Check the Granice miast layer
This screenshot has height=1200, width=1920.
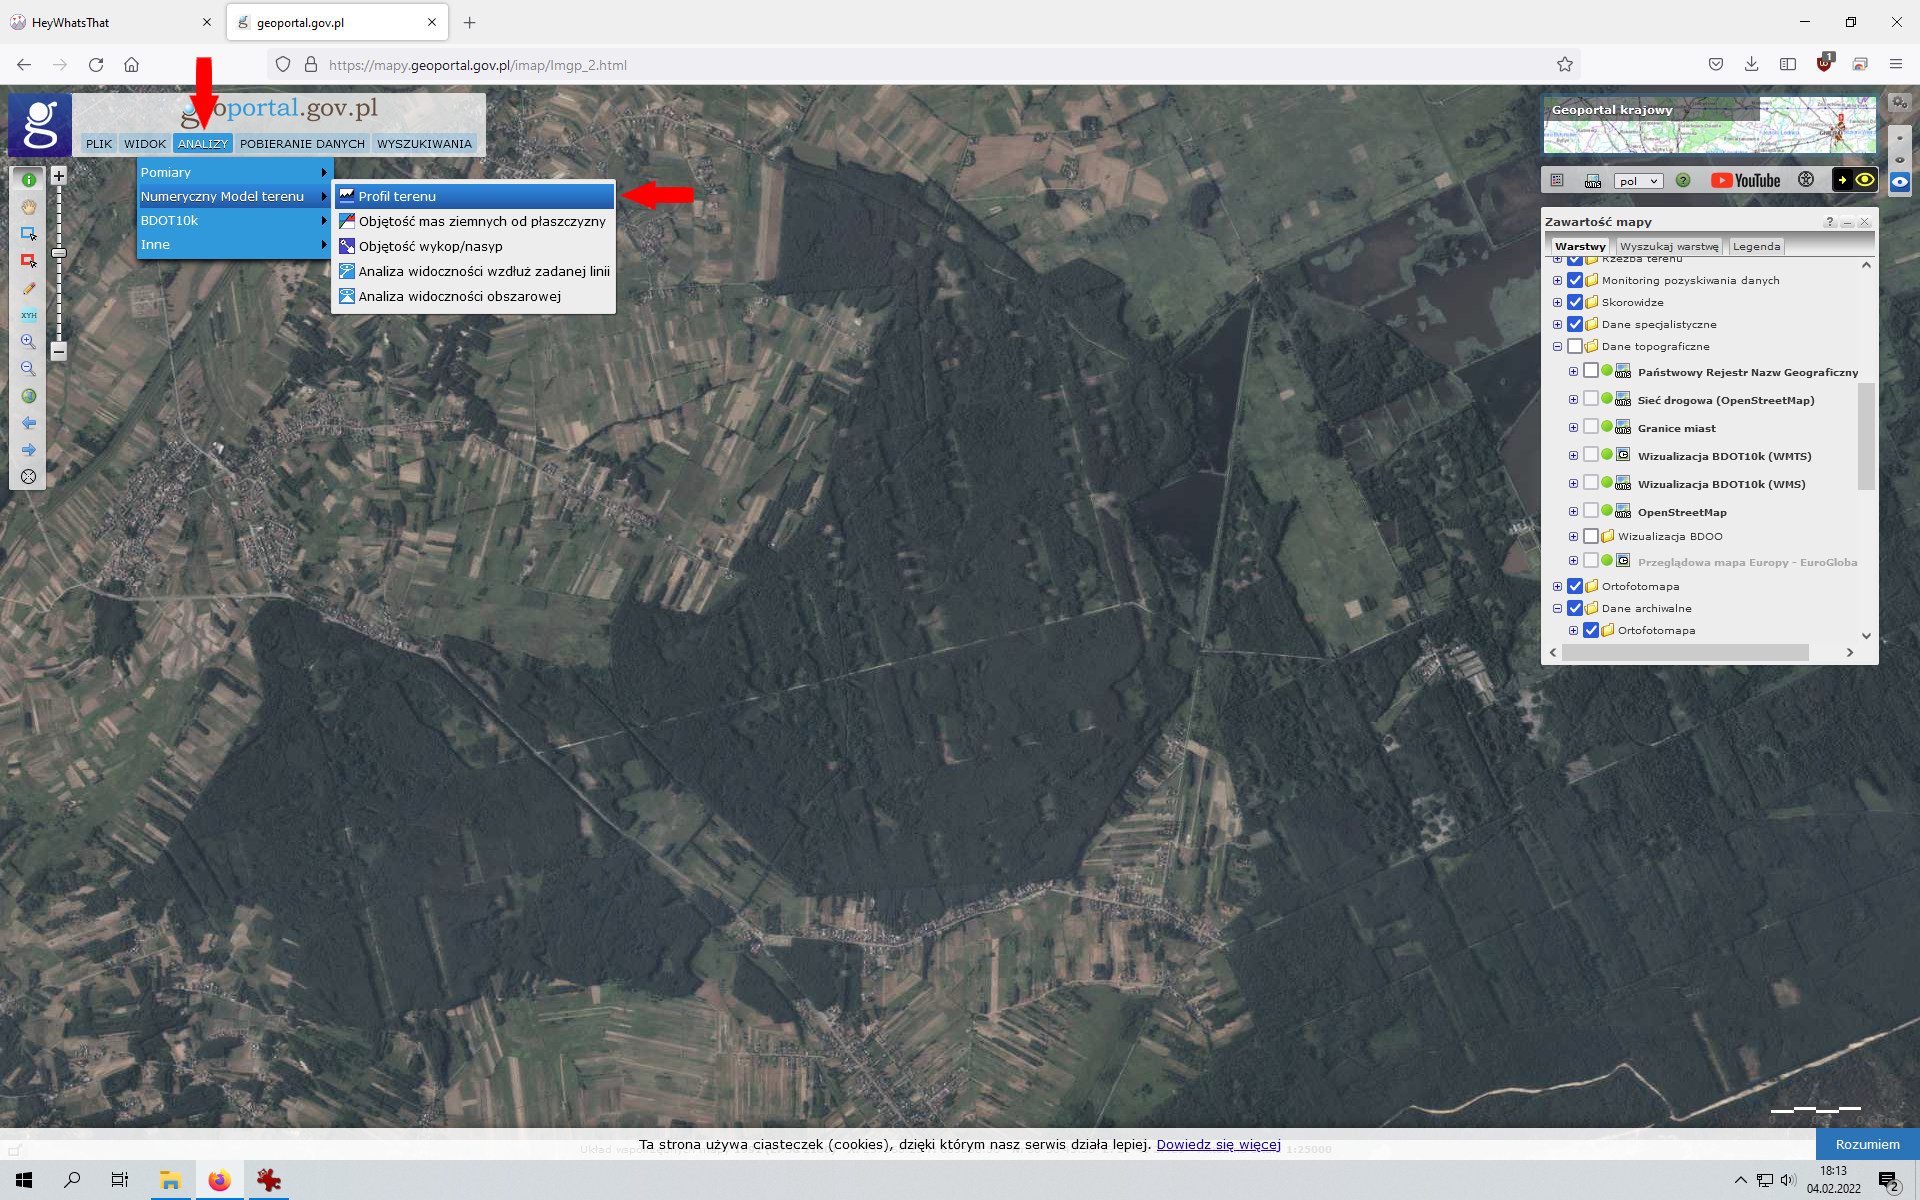pyautogui.click(x=1591, y=428)
